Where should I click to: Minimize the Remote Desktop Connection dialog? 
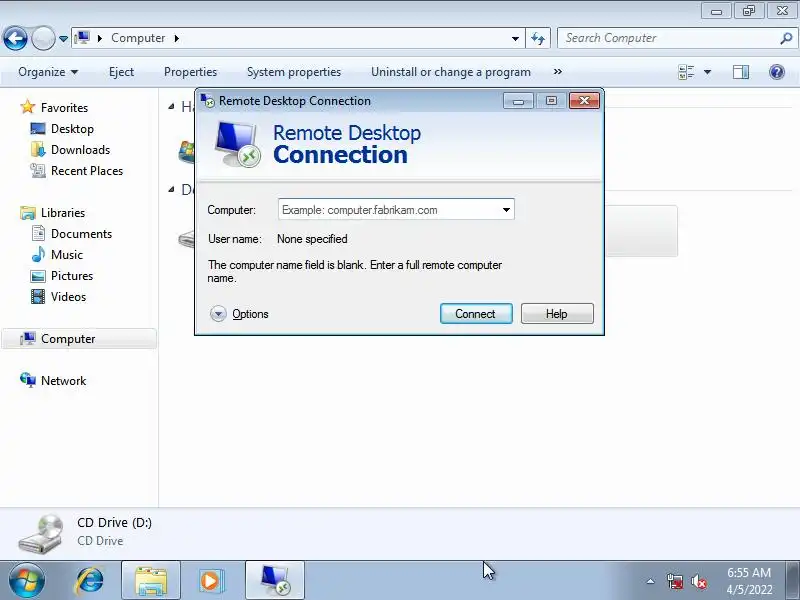(518, 101)
